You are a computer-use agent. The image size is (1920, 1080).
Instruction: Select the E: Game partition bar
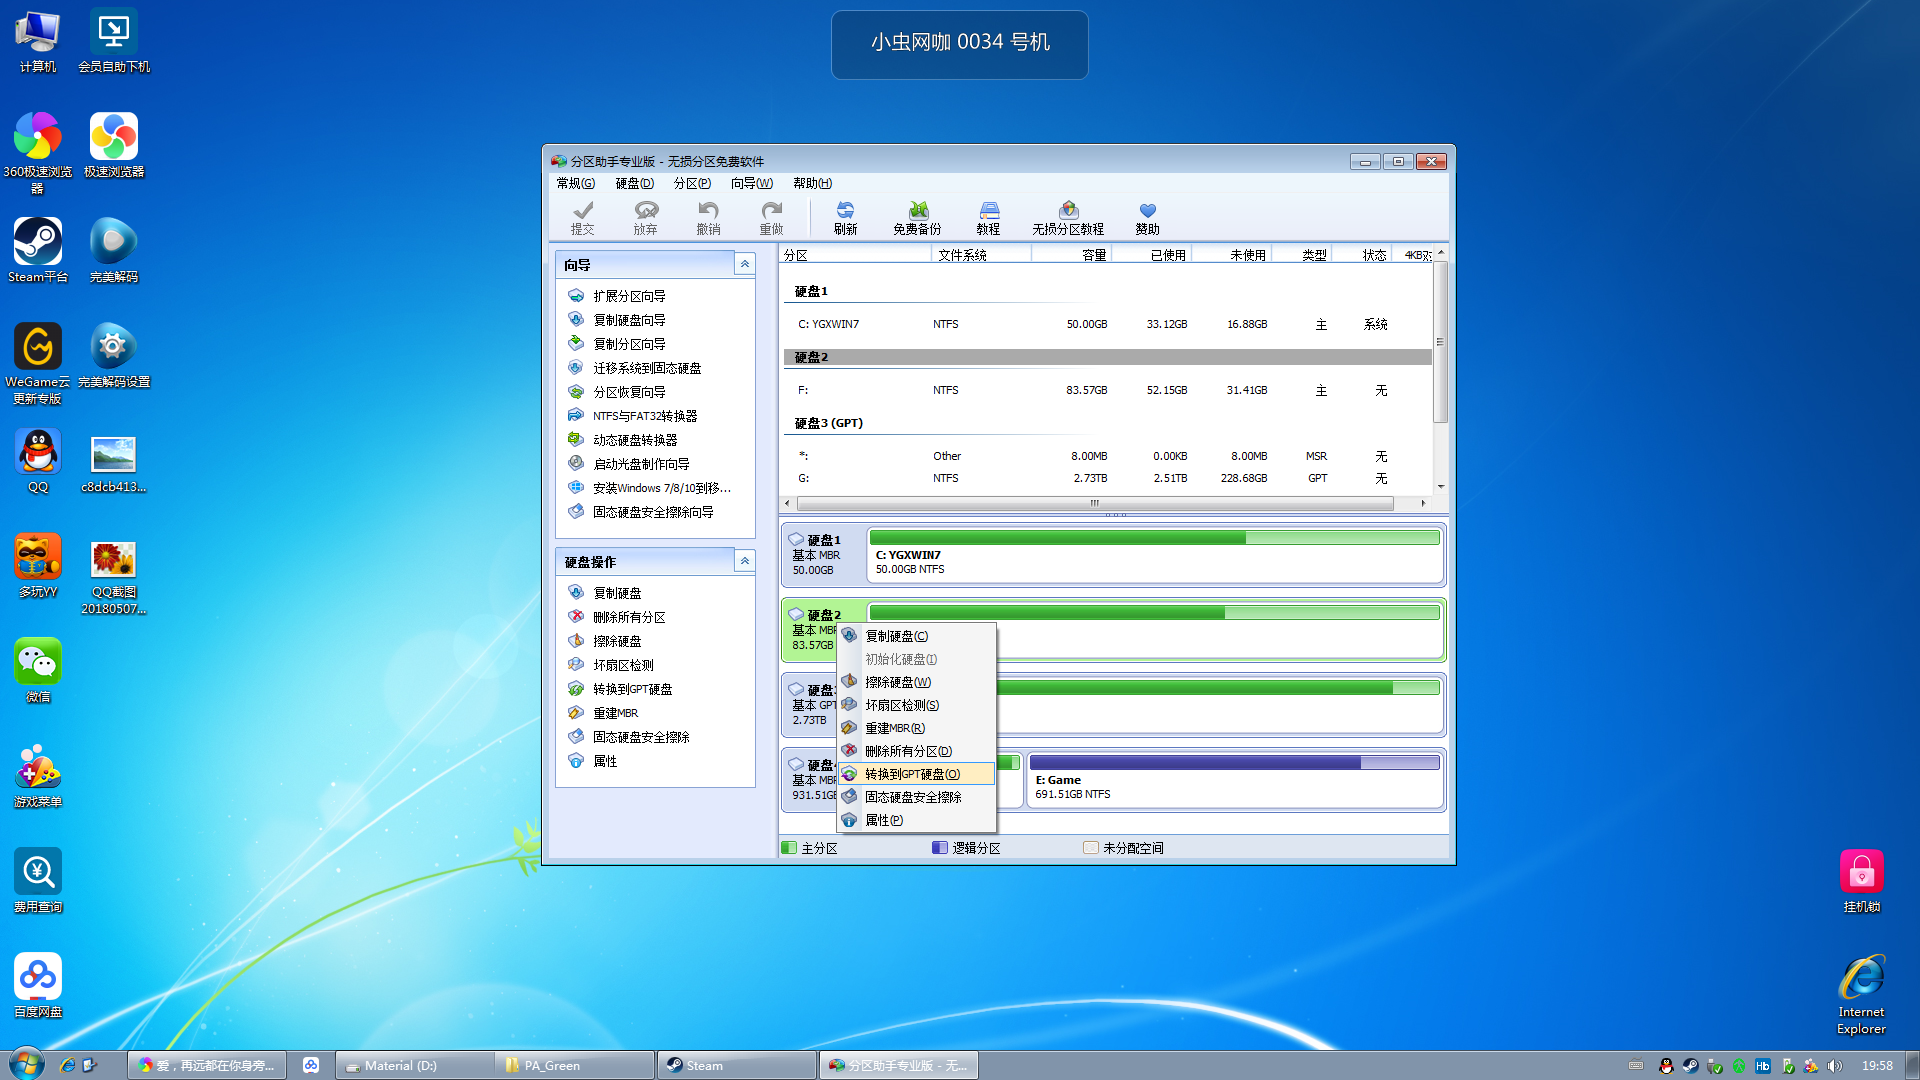tap(1236, 779)
